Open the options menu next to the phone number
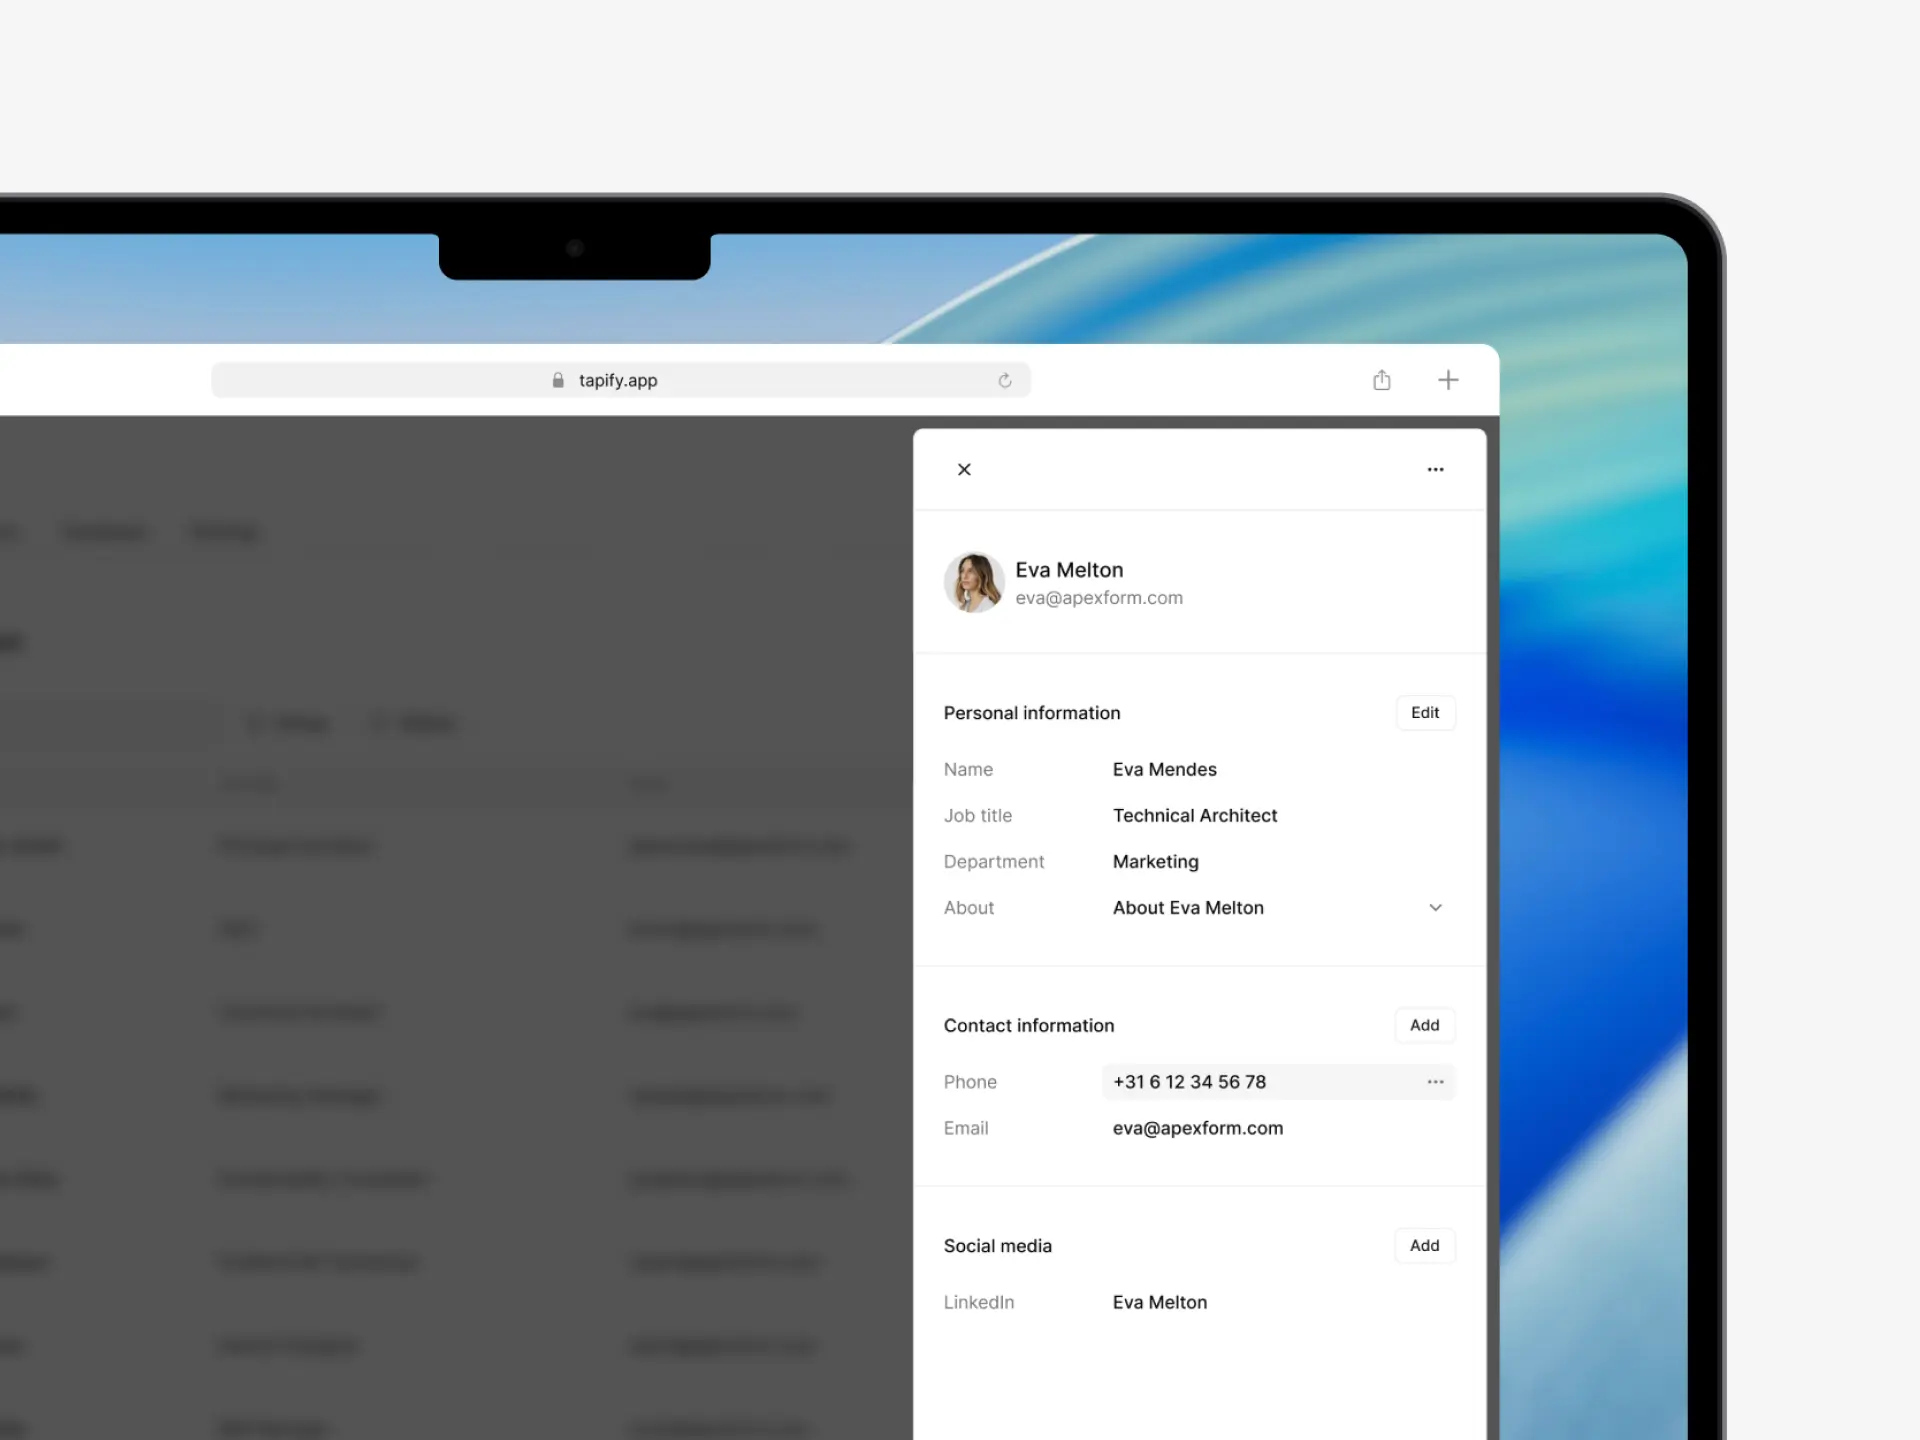This screenshot has width=1920, height=1440. click(1436, 1082)
